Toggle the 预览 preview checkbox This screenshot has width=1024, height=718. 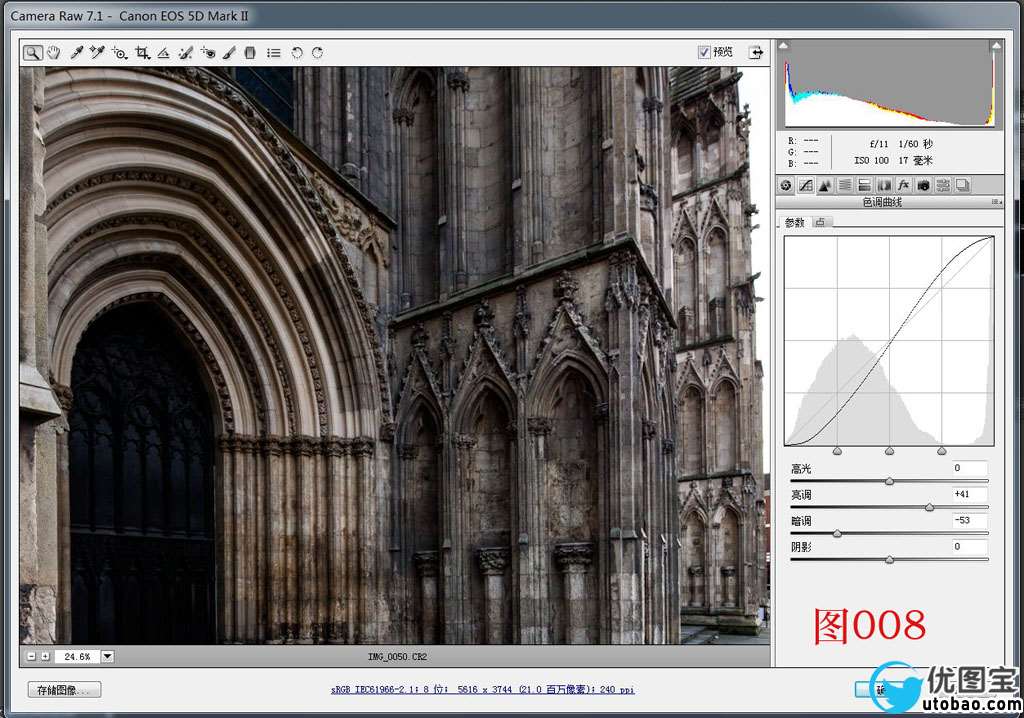(x=704, y=52)
